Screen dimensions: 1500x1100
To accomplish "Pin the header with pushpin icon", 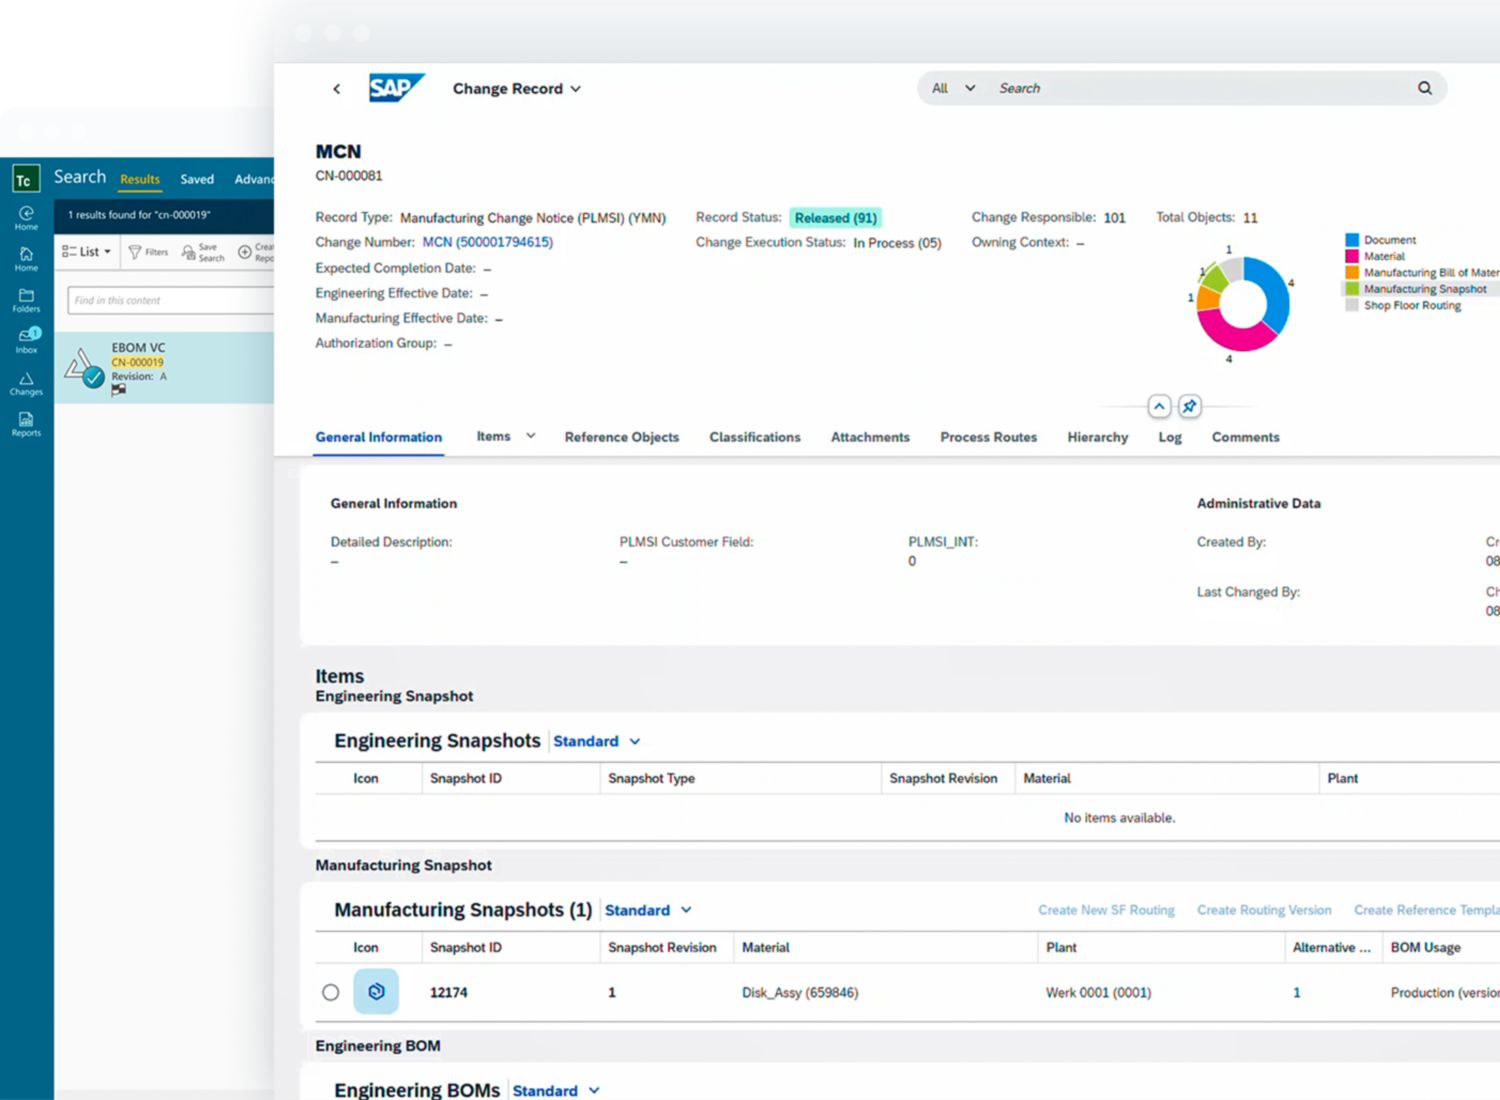I will coord(1189,406).
